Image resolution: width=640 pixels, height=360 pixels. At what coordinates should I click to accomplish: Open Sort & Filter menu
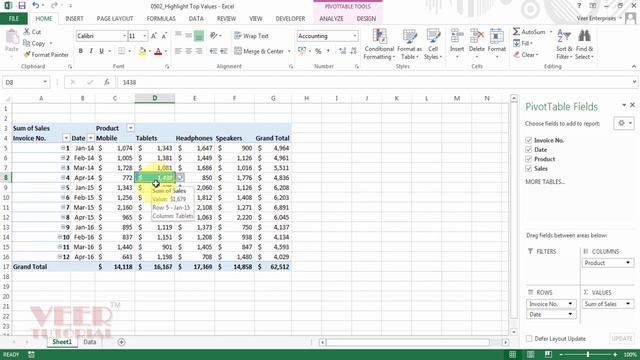564,45
